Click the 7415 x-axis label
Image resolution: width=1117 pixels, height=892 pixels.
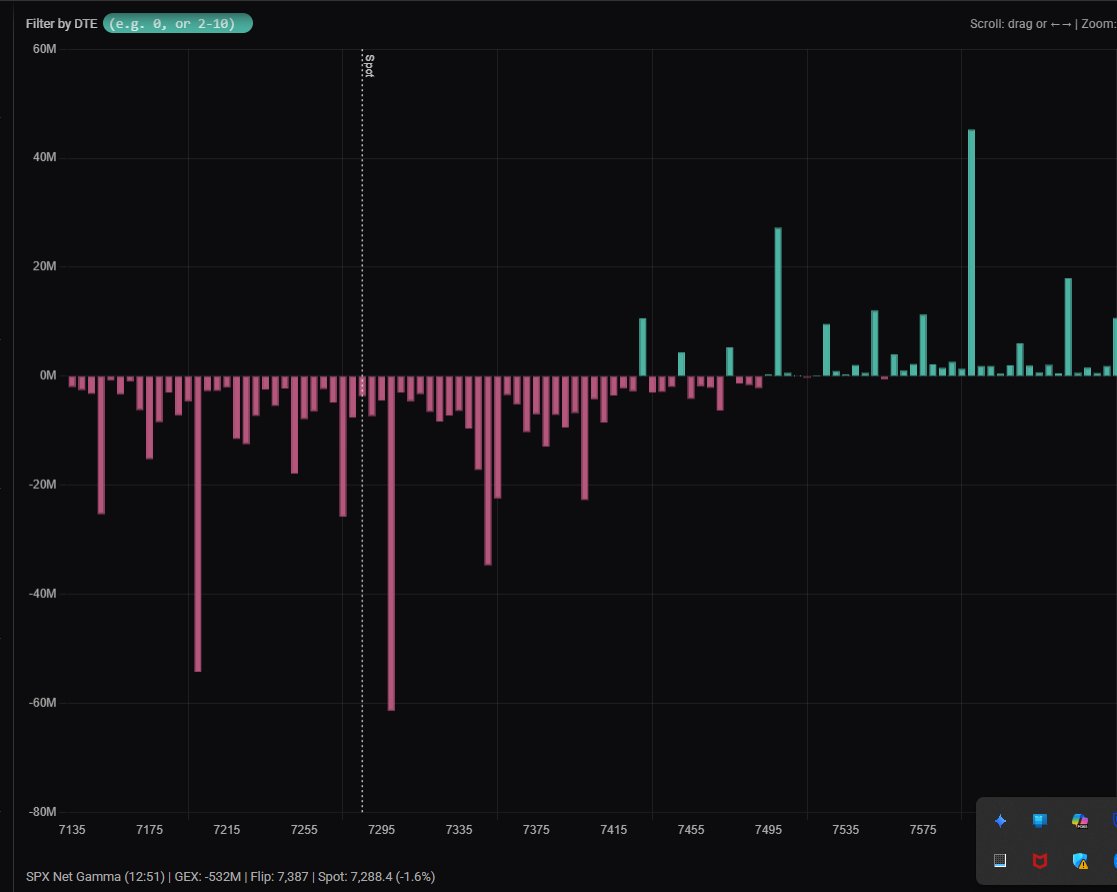pyautogui.click(x=613, y=829)
